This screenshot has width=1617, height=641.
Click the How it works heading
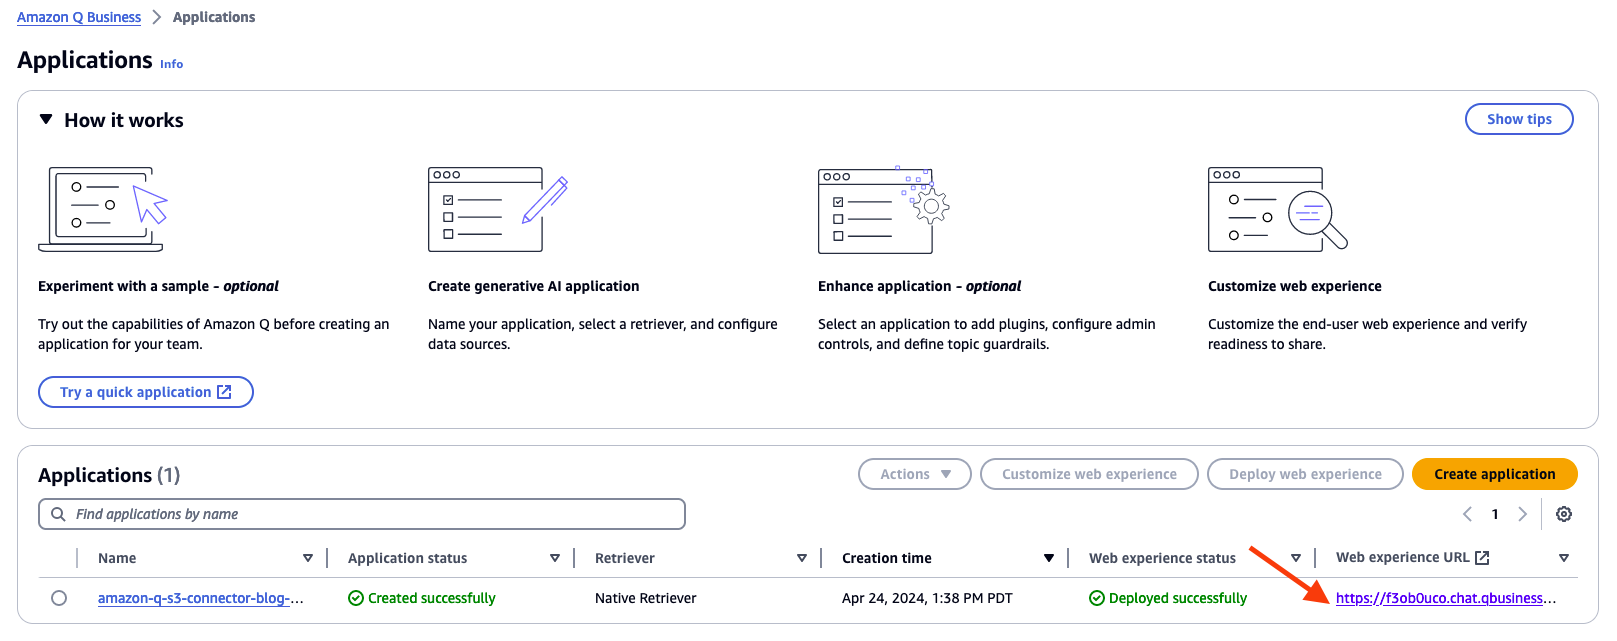[124, 120]
